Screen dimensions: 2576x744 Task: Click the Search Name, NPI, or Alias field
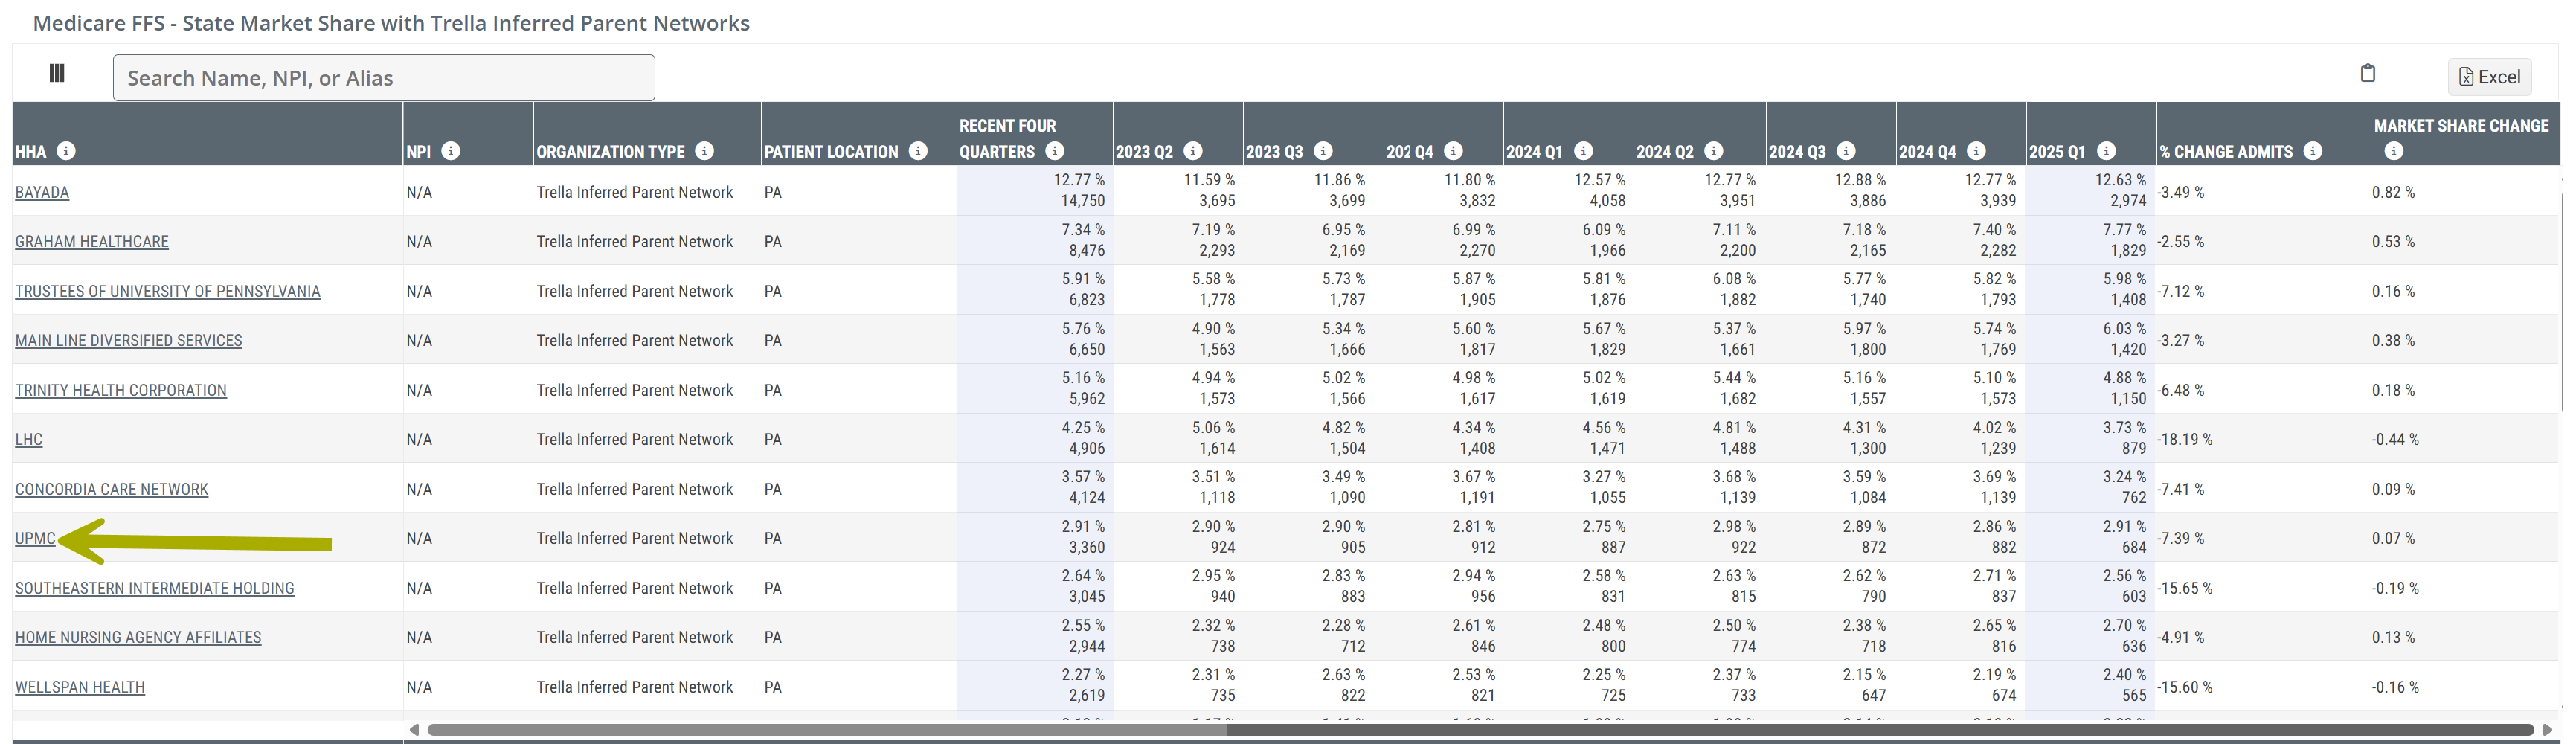(x=384, y=78)
